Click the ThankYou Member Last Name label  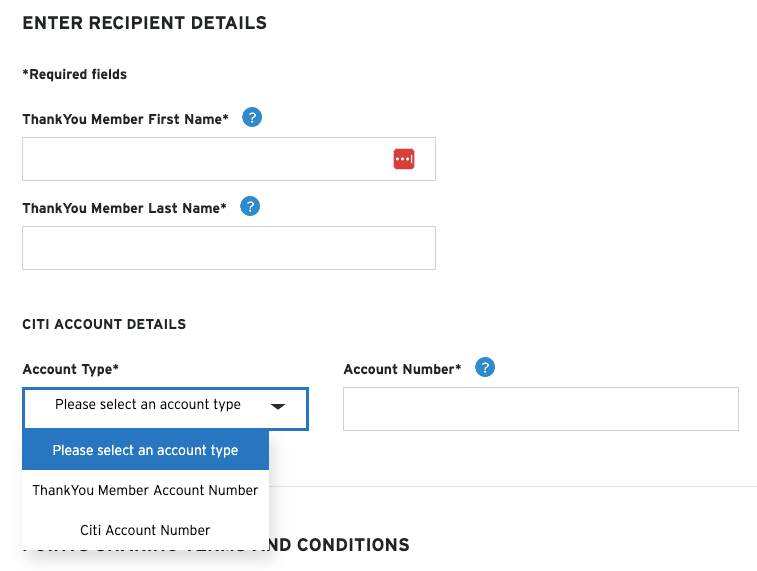pyautogui.click(x=125, y=208)
